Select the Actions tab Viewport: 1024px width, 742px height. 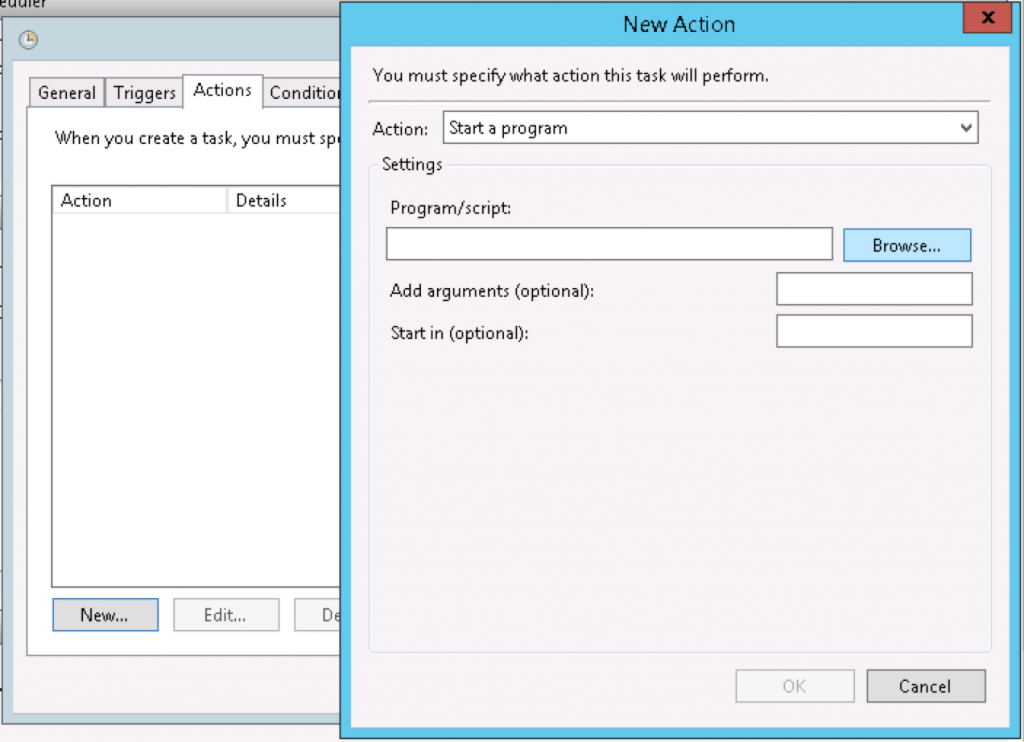[222, 92]
